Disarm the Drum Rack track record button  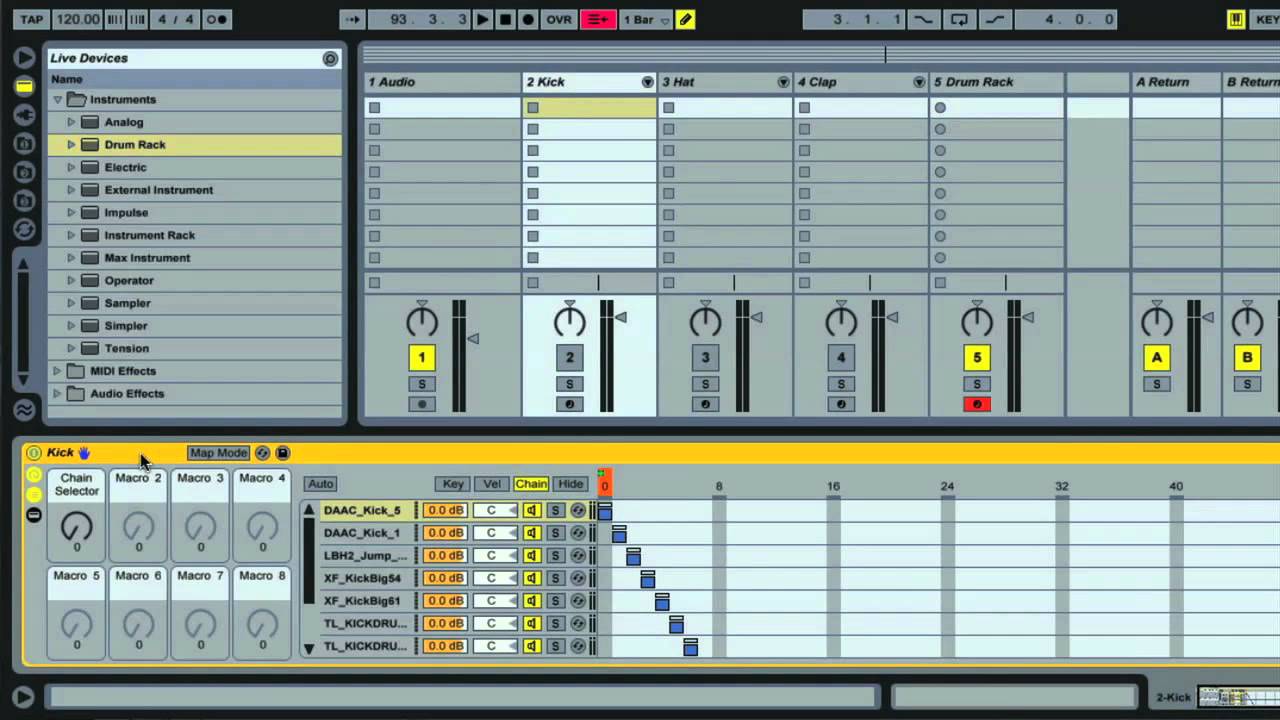coord(977,404)
